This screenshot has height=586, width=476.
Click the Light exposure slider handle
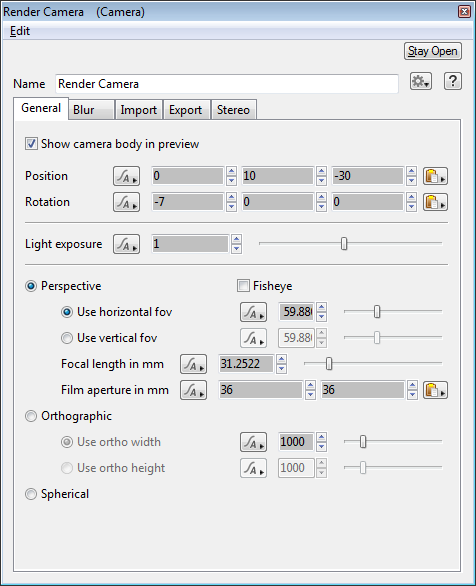[344, 244]
